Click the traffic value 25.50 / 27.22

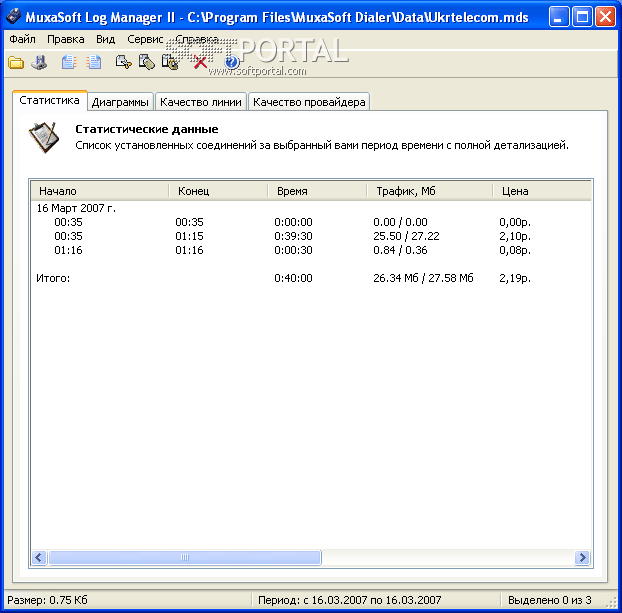[406, 236]
